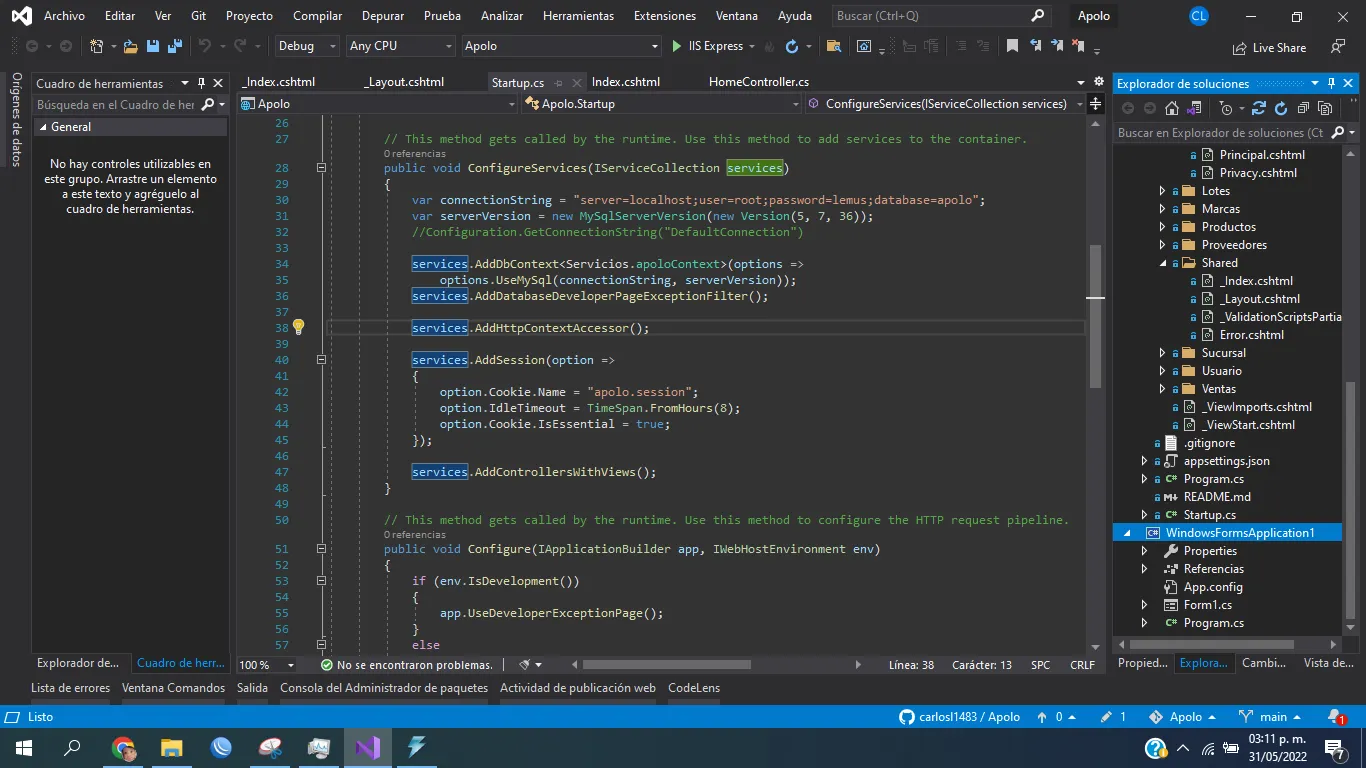Open the Debug configuration dropdown
Viewport: 1366px width, 768px height.
[x=308, y=46]
